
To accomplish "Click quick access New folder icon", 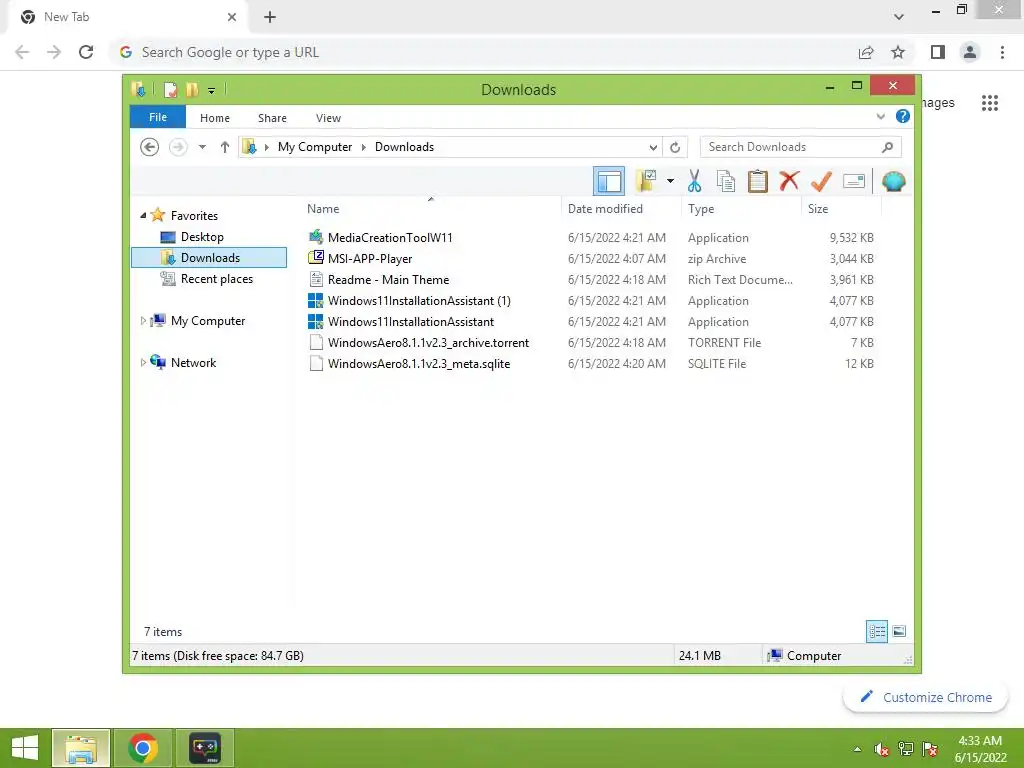I will click(192, 90).
